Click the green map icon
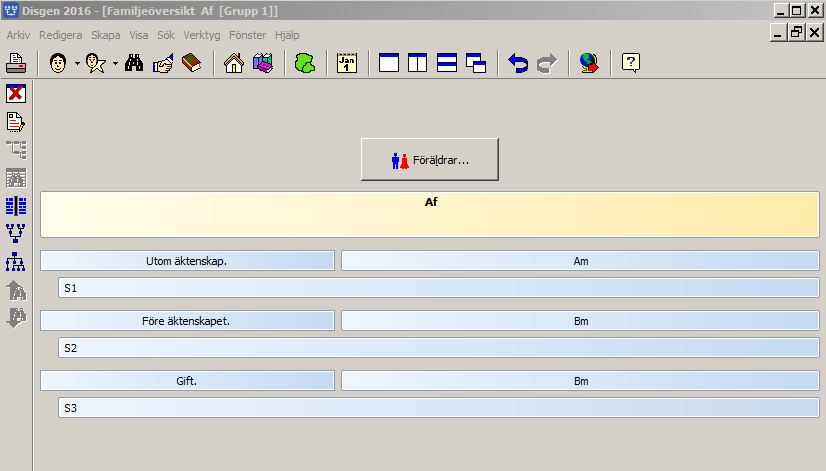826x471 pixels. [x=304, y=64]
